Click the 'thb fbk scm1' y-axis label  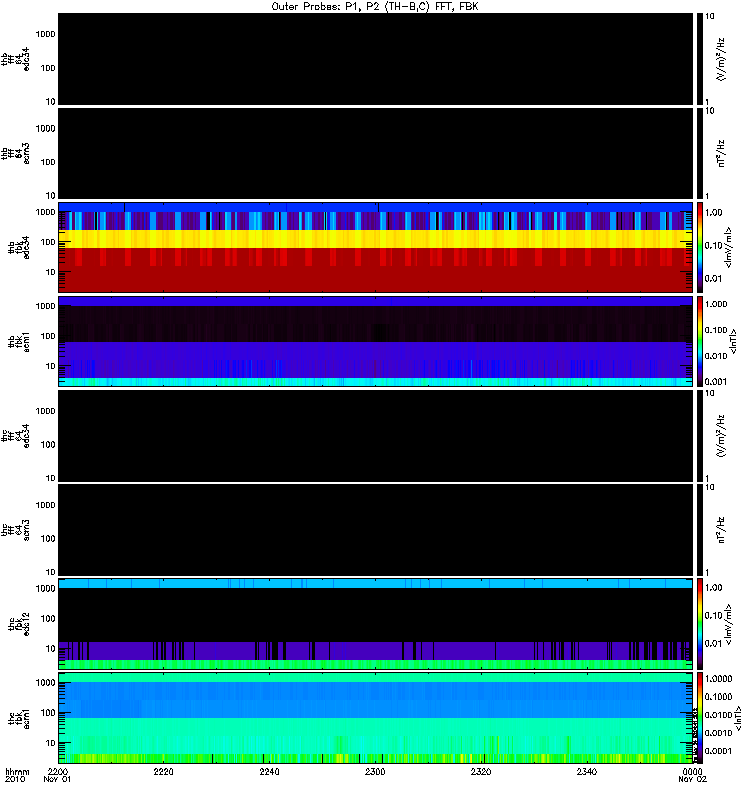coord(18,342)
